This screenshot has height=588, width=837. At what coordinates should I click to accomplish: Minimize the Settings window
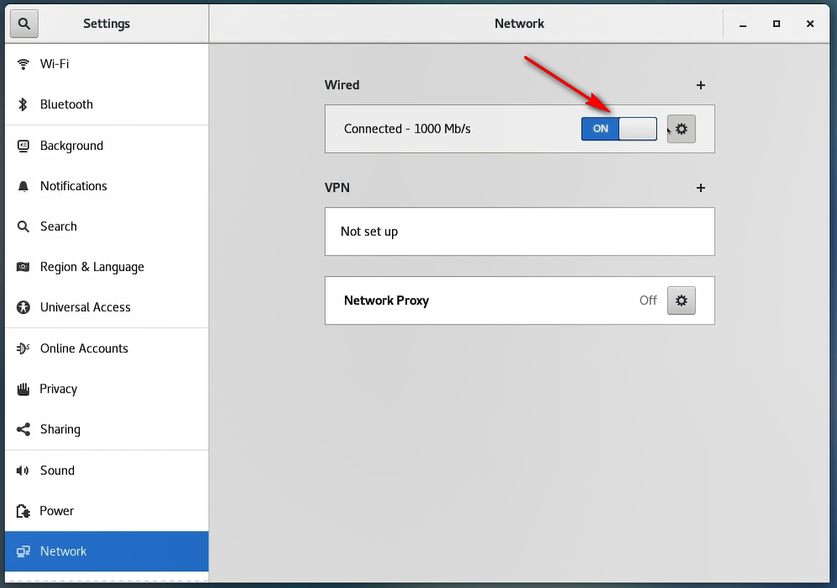click(x=743, y=25)
